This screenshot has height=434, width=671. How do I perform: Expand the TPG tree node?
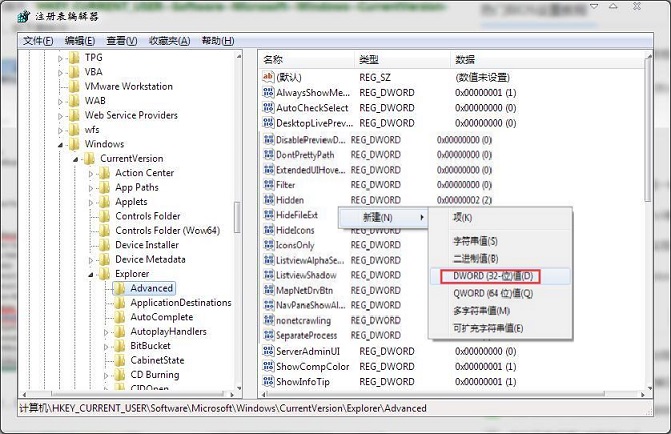point(60,59)
